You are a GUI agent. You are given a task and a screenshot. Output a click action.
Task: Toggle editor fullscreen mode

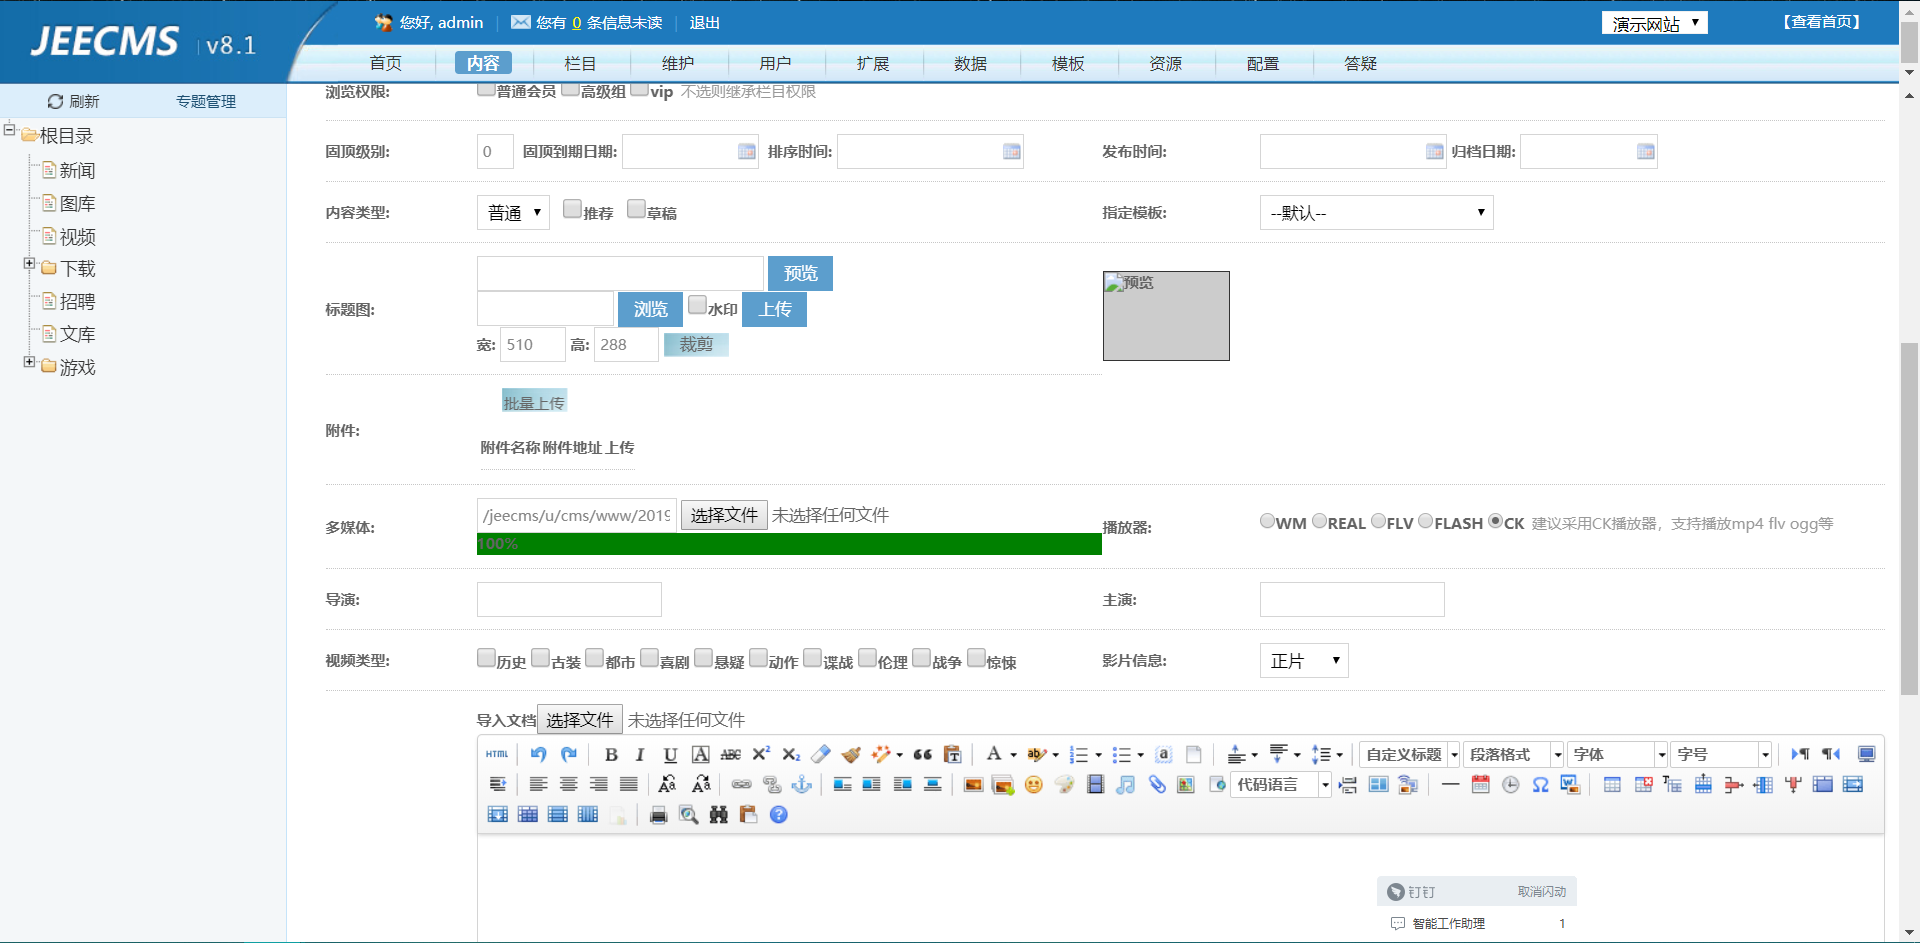[x=1866, y=754]
